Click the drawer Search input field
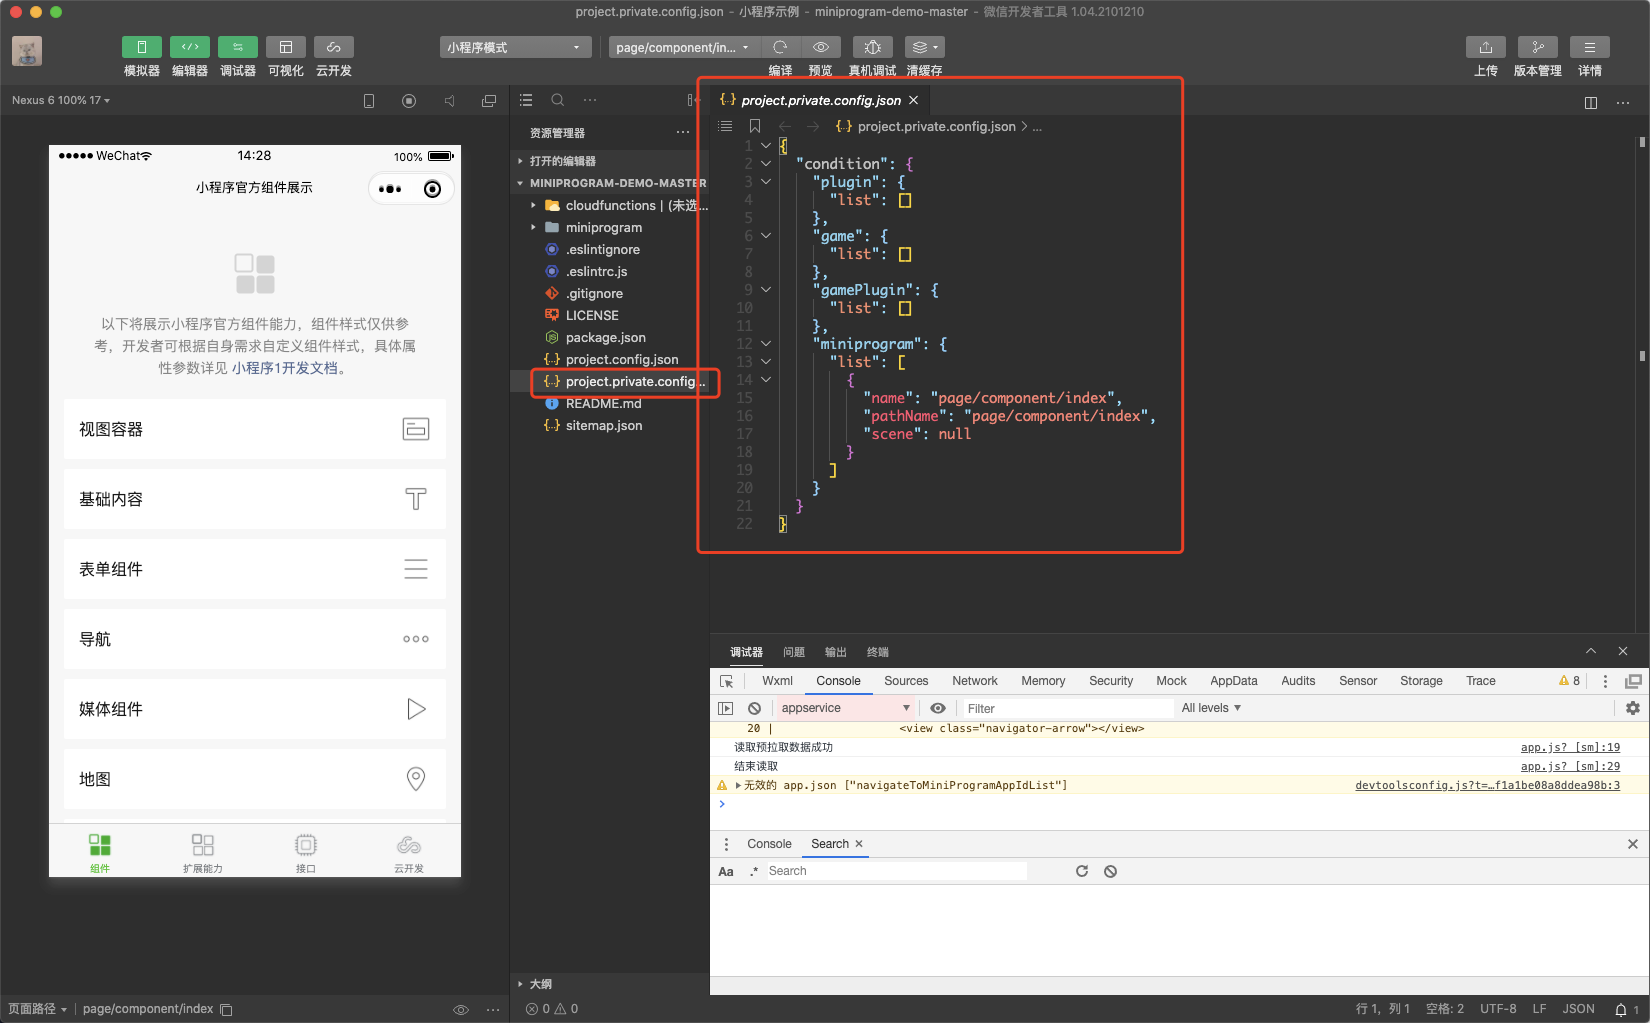 [x=895, y=871]
